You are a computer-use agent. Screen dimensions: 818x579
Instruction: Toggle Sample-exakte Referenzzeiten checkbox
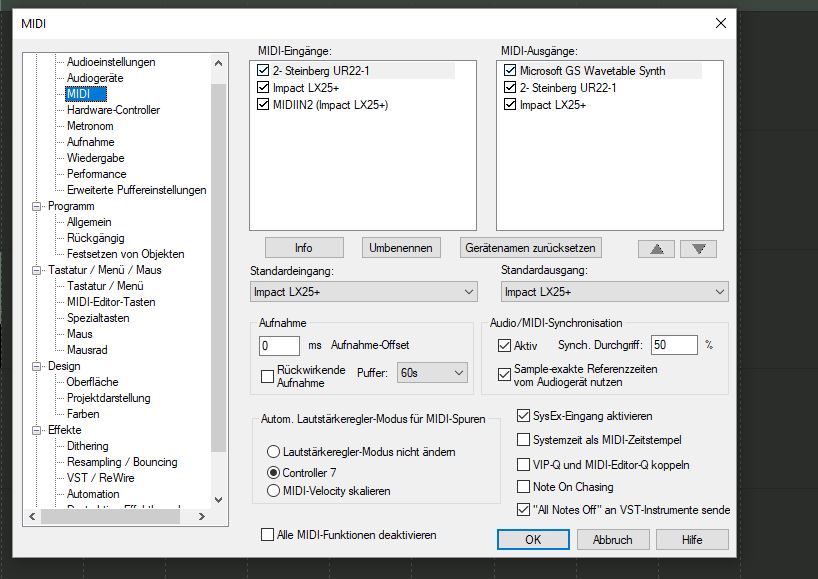(x=504, y=375)
